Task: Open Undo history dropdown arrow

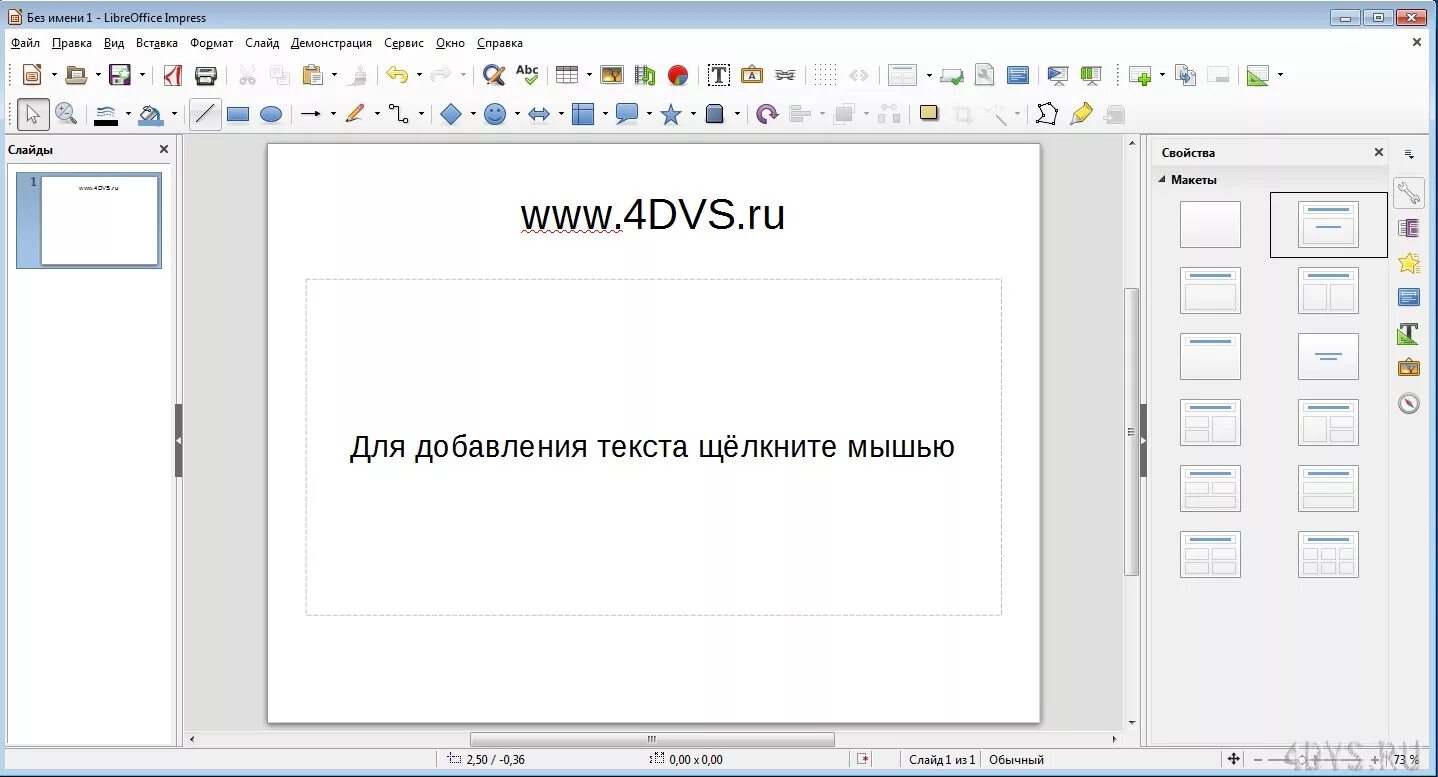Action: [419, 75]
